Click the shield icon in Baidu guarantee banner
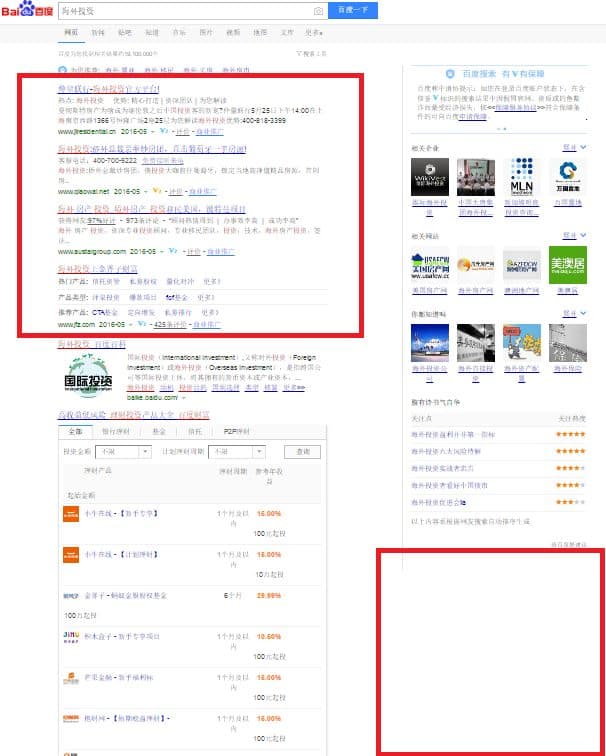 tap(450, 74)
